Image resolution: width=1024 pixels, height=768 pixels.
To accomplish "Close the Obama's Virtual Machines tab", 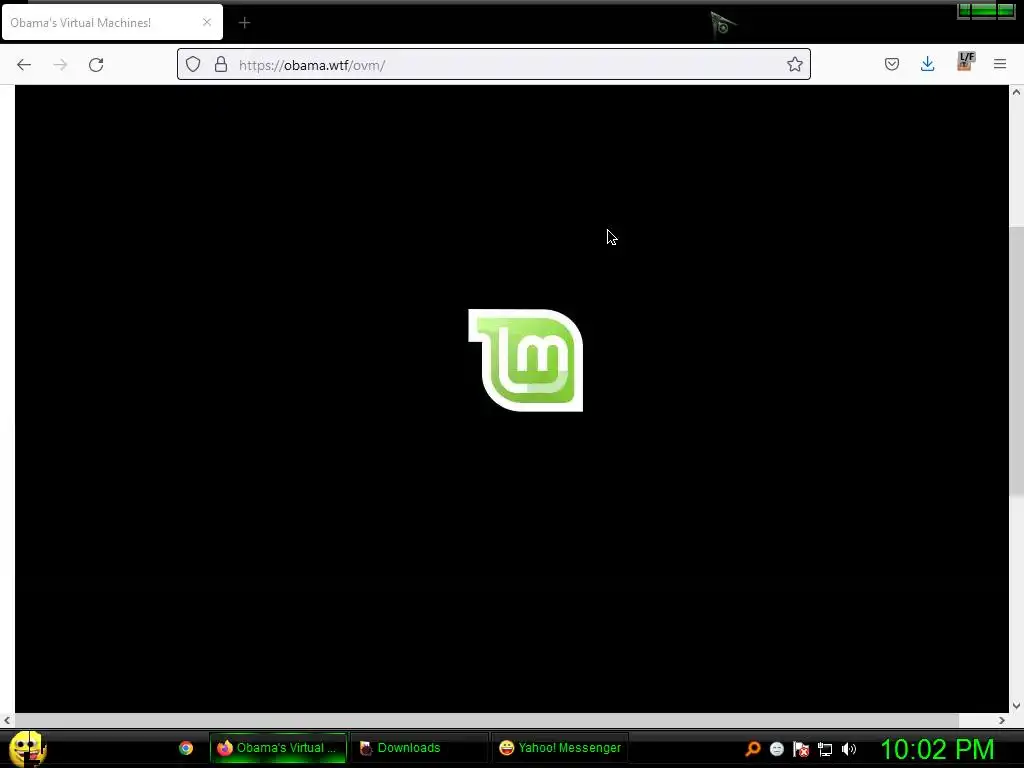I will coord(207,22).
